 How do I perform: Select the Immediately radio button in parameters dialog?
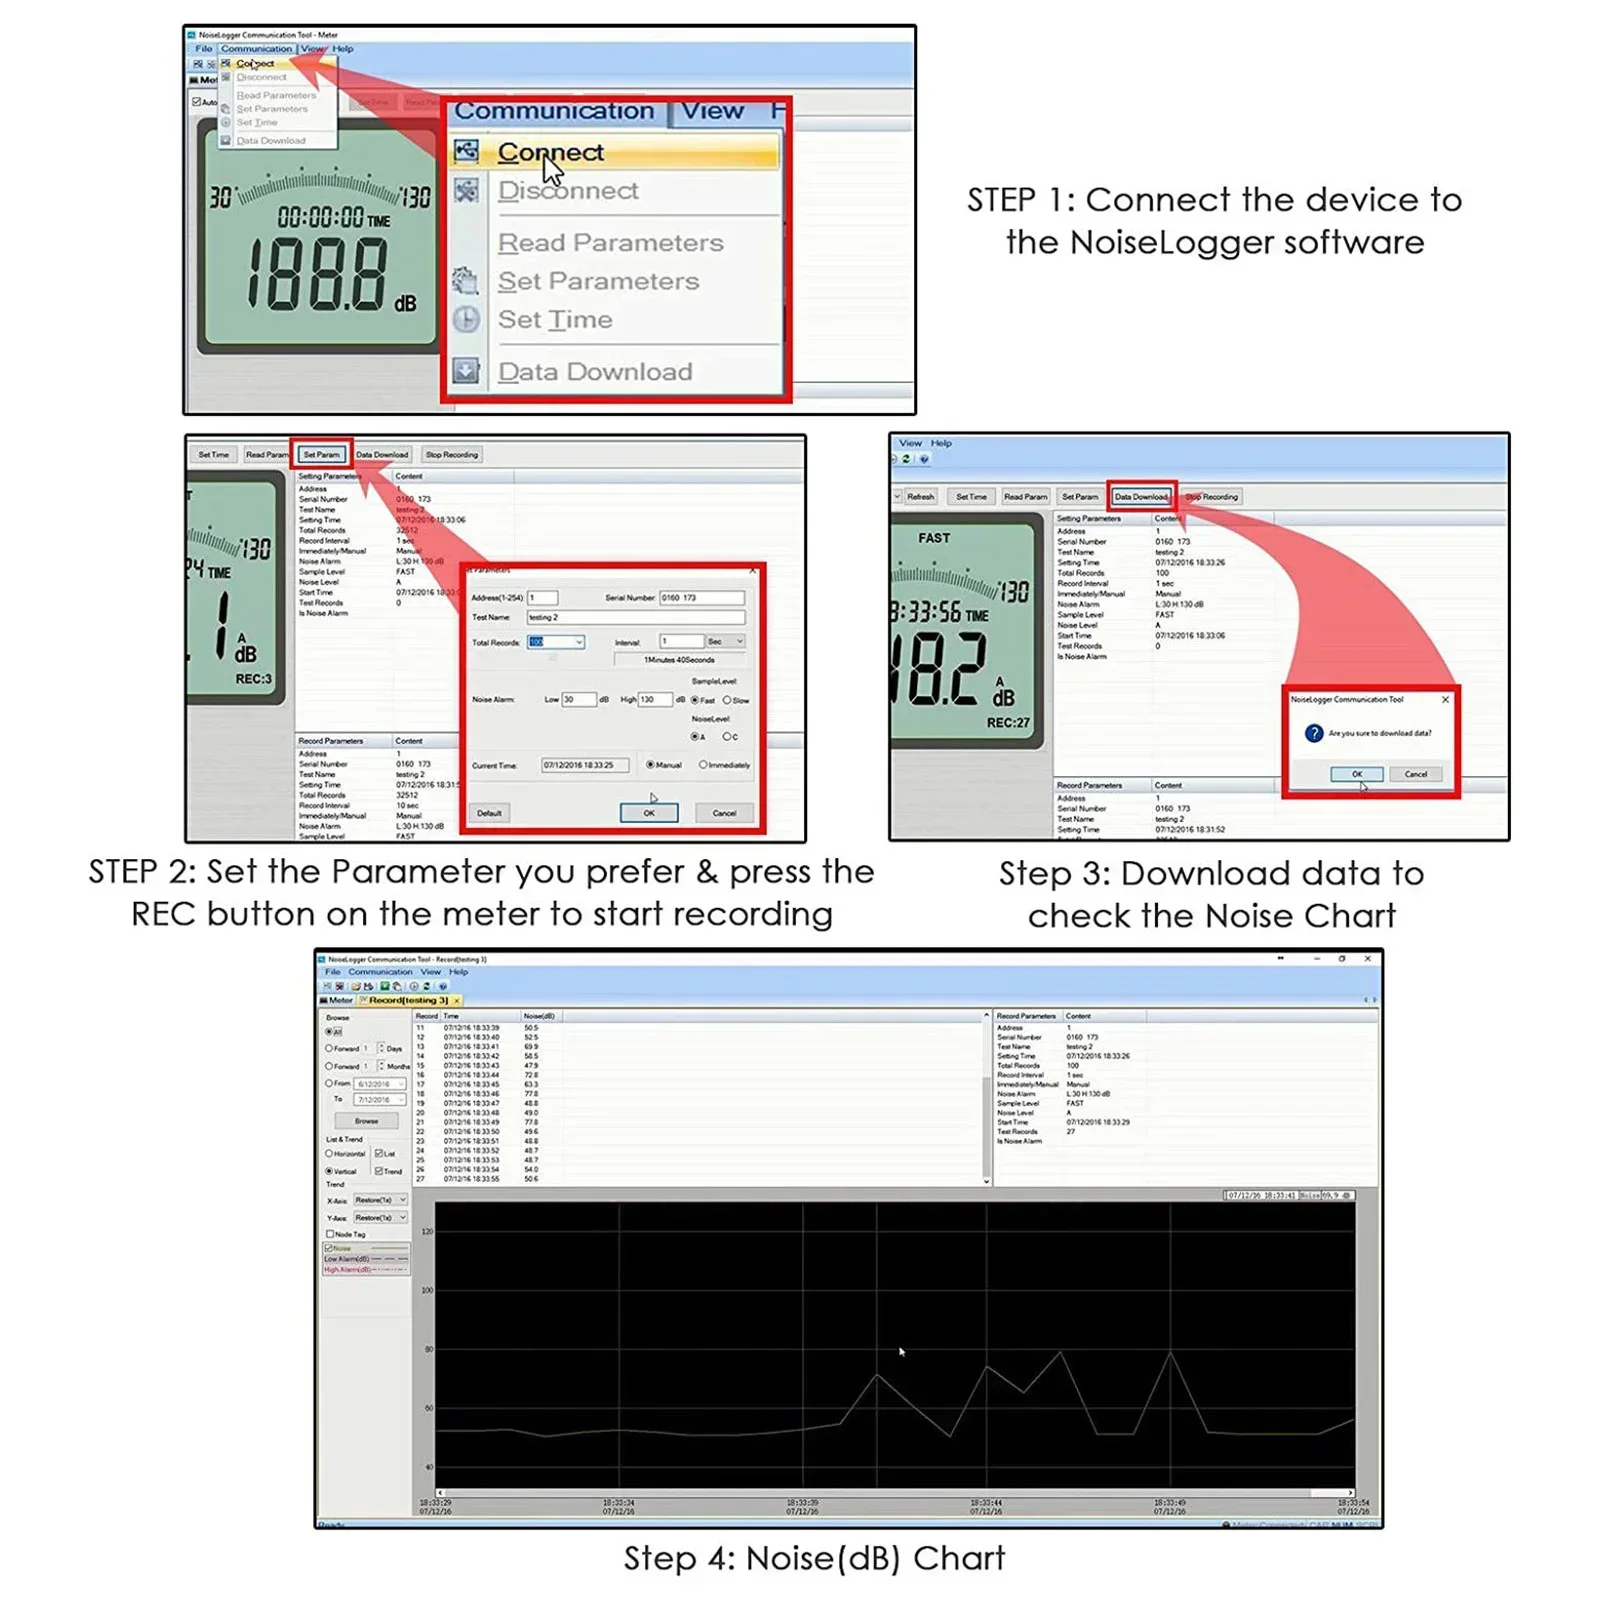[x=703, y=765]
